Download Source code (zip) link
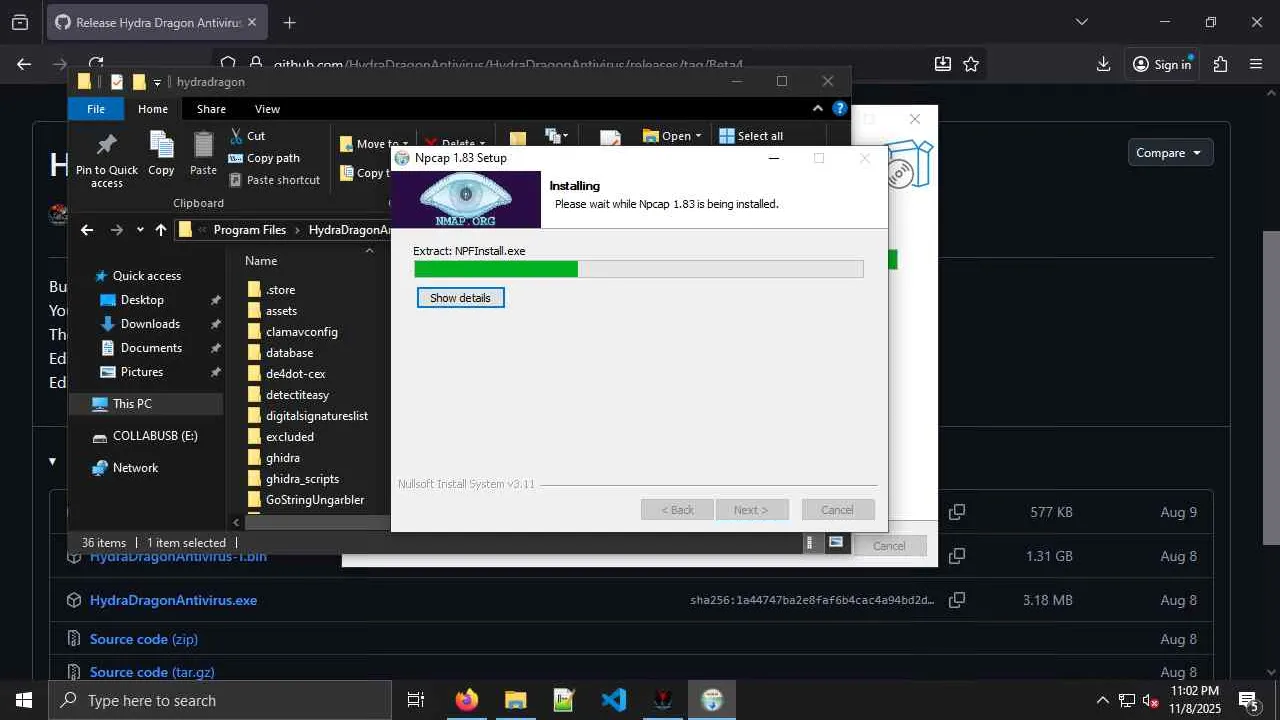This screenshot has width=1280, height=720. 144,639
